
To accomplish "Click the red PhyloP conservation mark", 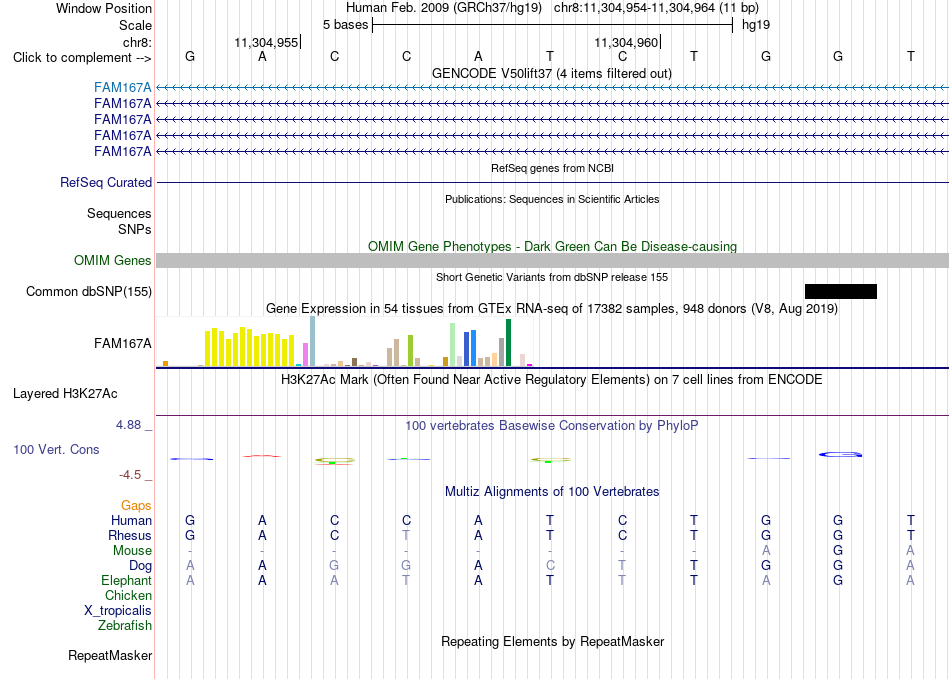I will click(262, 456).
